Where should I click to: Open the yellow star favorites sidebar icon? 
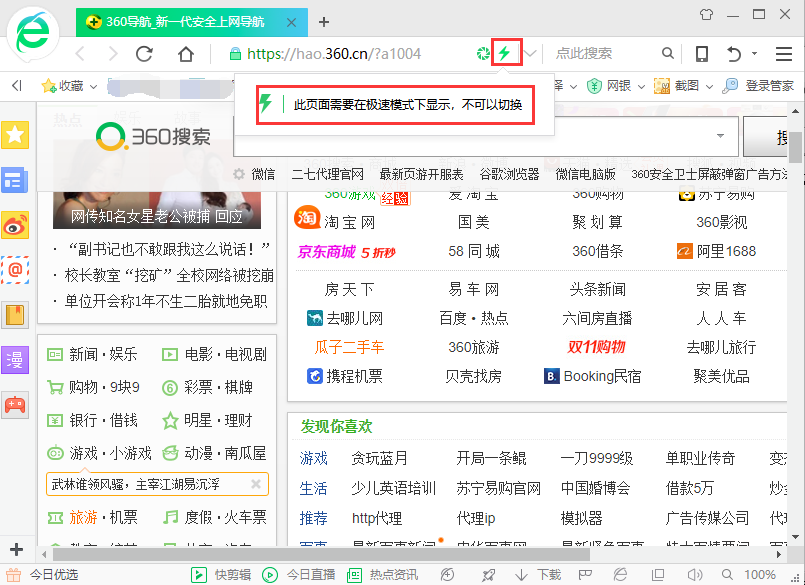(15, 135)
